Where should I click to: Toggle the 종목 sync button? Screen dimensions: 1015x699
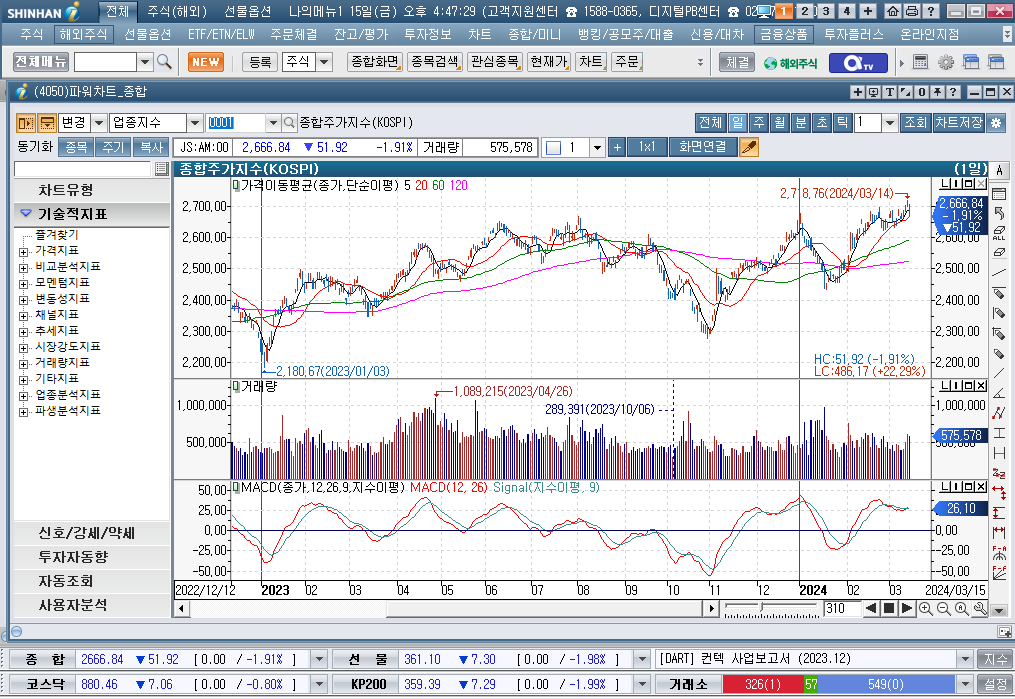pos(76,148)
